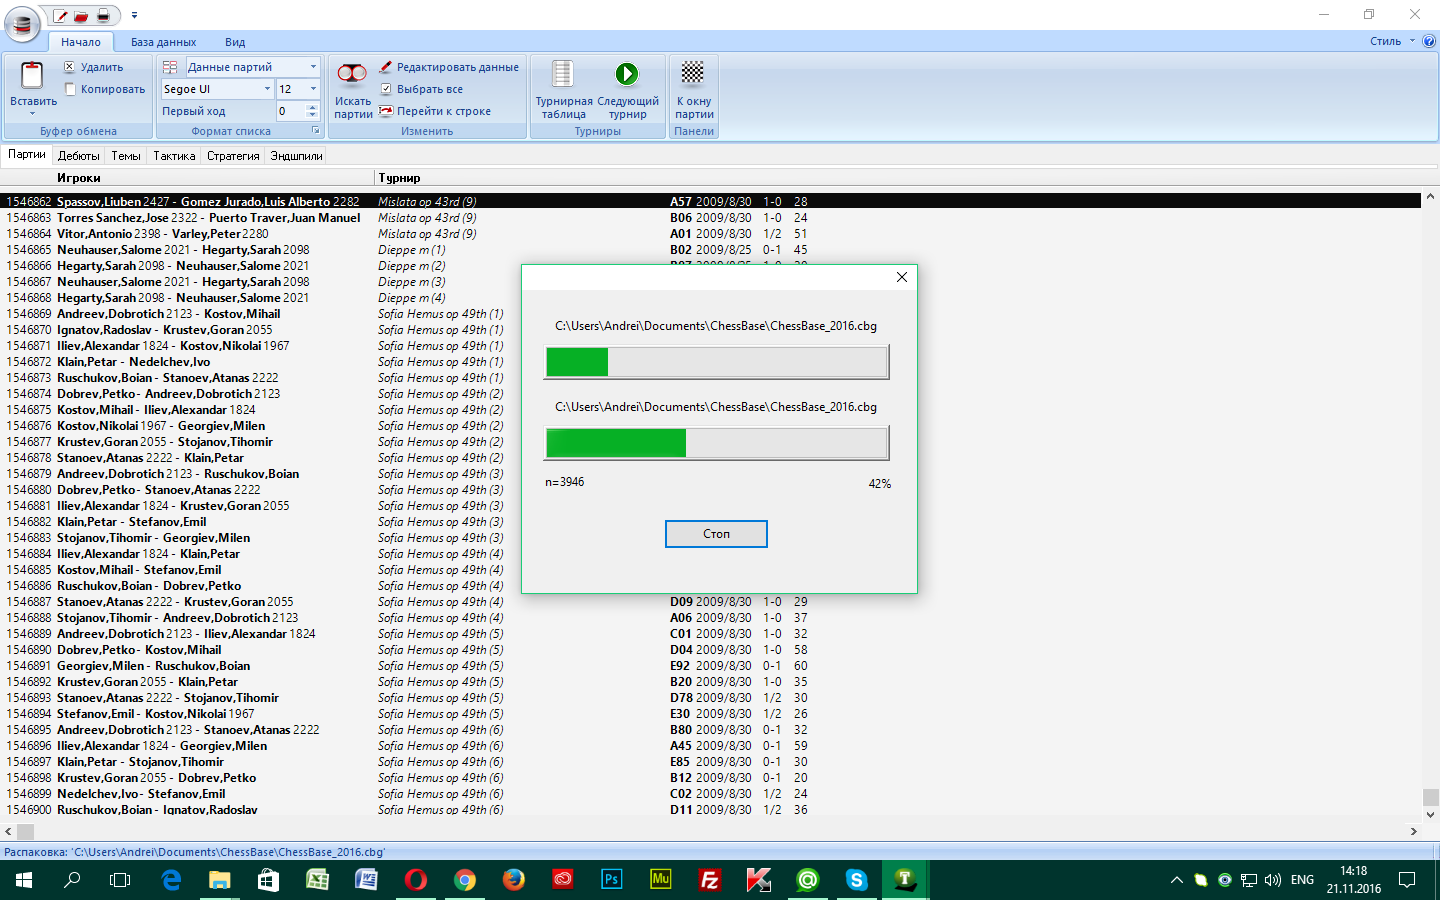Viewport: 1440px width, 900px height.
Task: Click the Удалить delete box
Action: pos(70,67)
